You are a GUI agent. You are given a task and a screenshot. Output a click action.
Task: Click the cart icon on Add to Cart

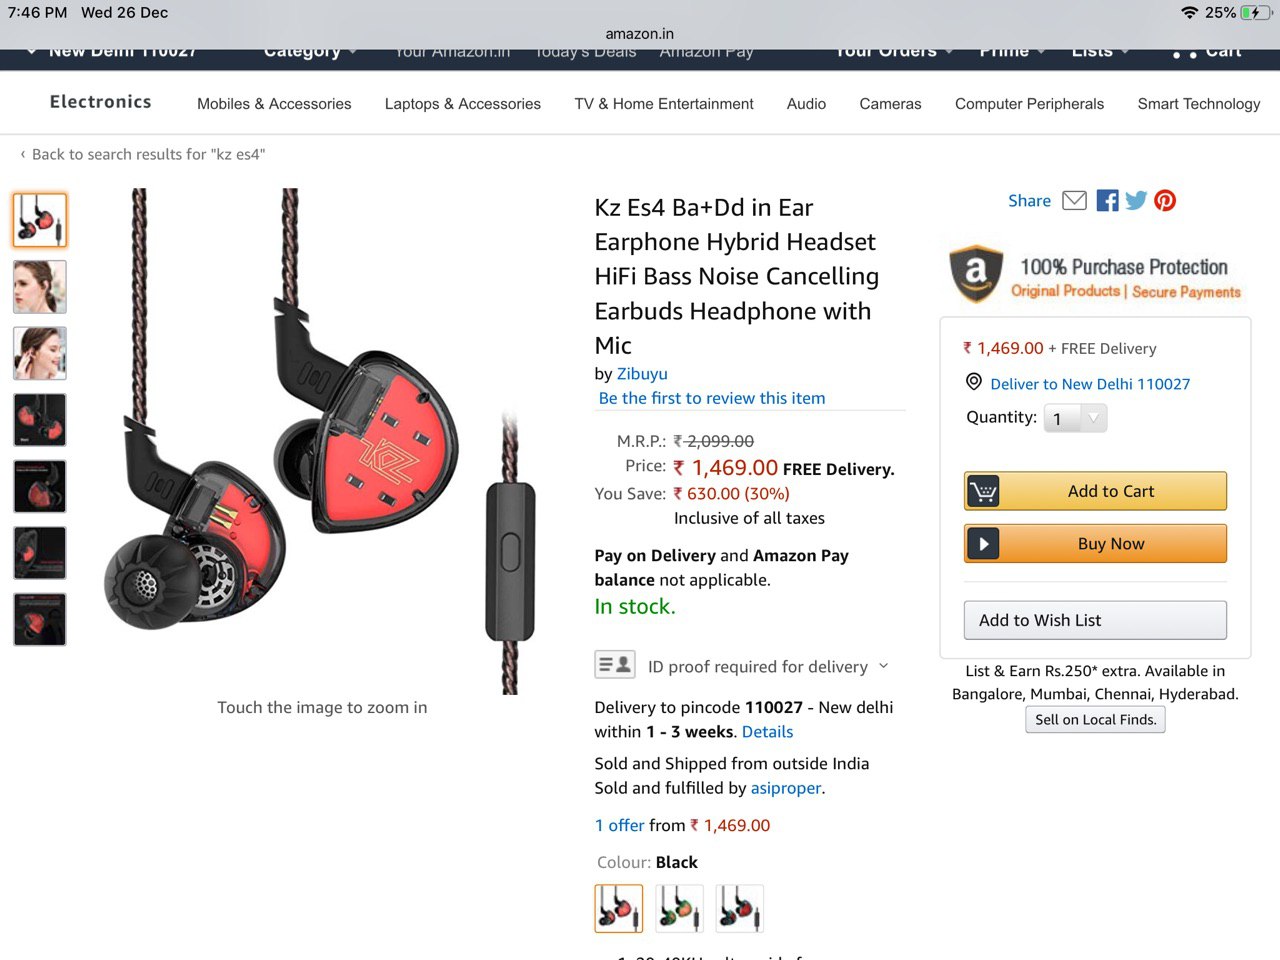[983, 491]
